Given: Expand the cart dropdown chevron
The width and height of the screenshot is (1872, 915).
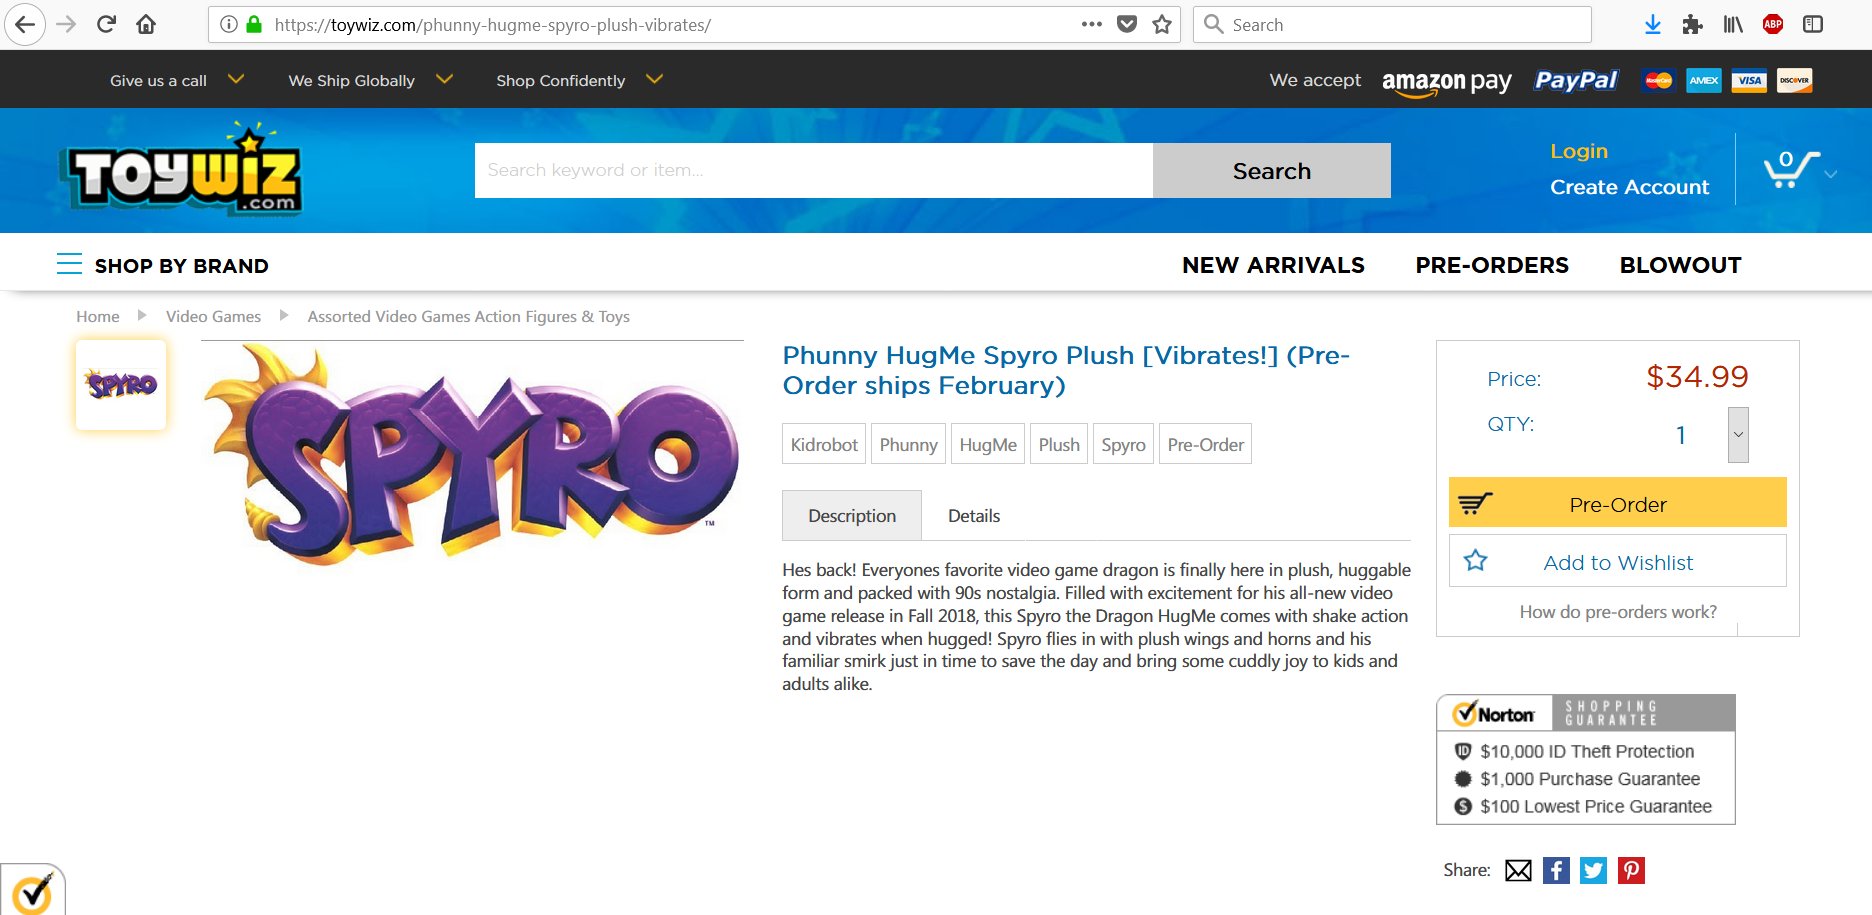Looking at the screenshot, I should (1830, 174).
